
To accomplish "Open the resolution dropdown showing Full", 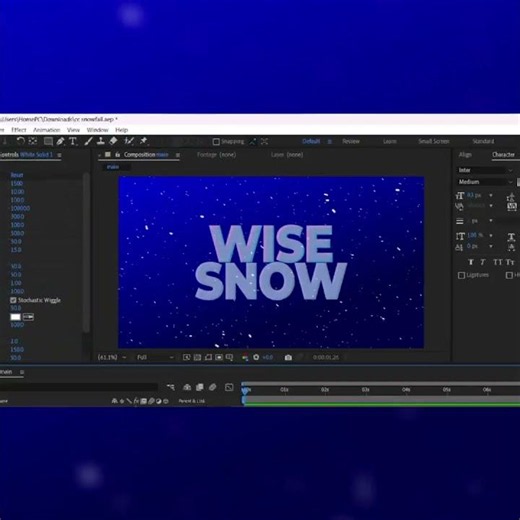I will pyautogui.click(x=155, y=357).
